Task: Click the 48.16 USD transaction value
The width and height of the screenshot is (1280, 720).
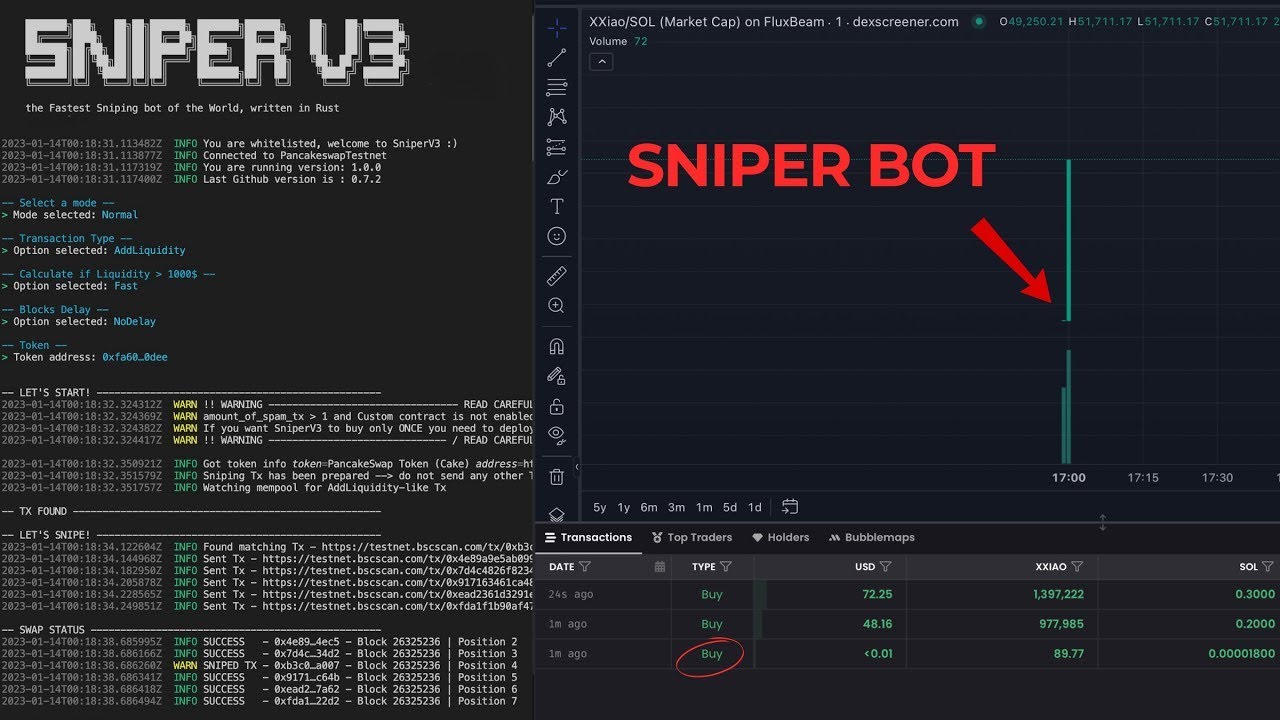Action: (x=877, y=624)
